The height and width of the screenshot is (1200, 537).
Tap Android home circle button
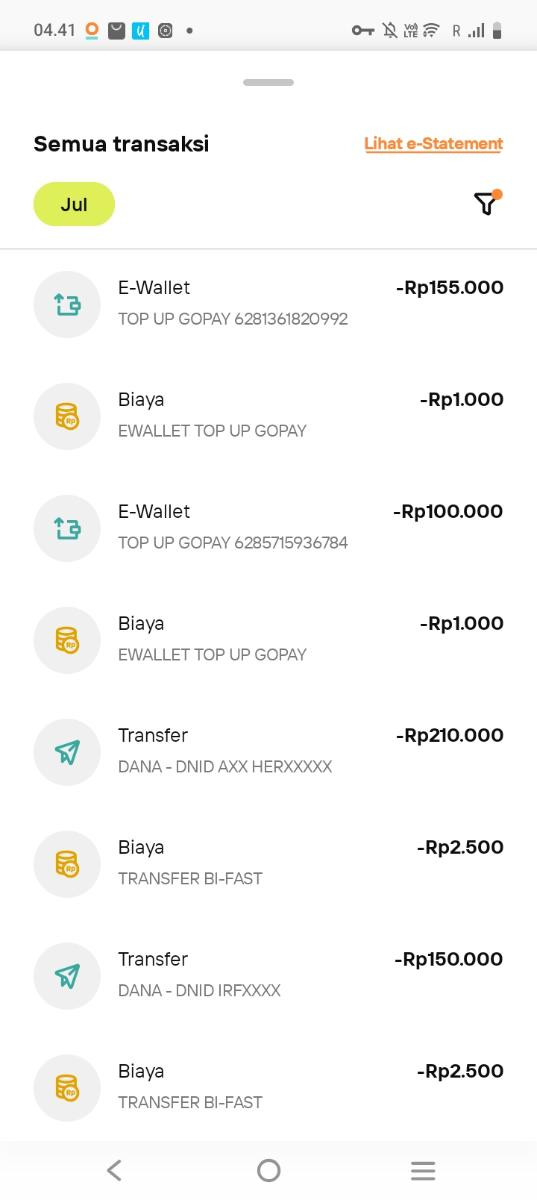[268, 1170]
